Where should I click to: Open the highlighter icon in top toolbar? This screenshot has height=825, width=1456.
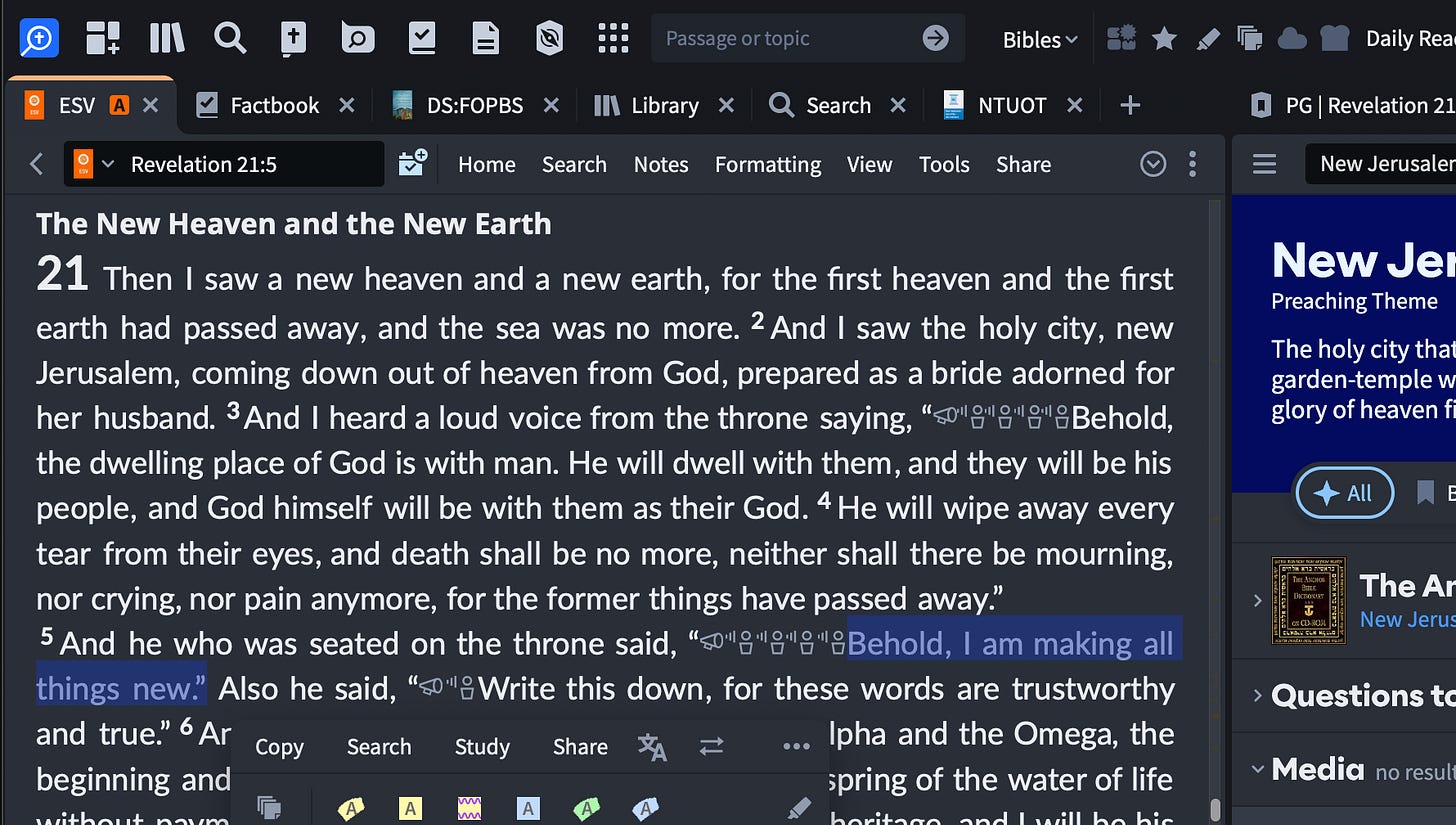pos(1207,38)
